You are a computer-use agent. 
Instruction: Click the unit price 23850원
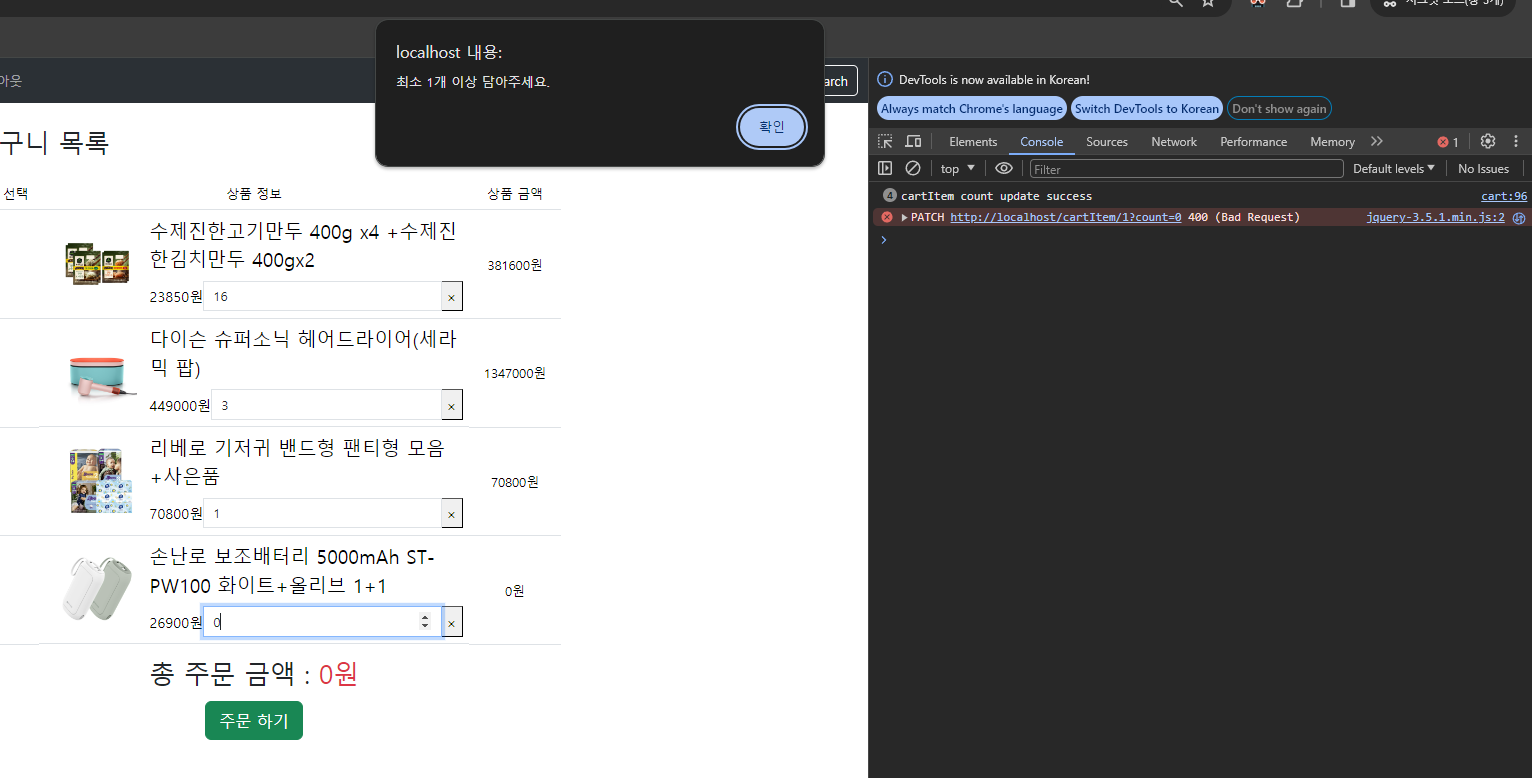pyautogui.click(x=176, y=297)
